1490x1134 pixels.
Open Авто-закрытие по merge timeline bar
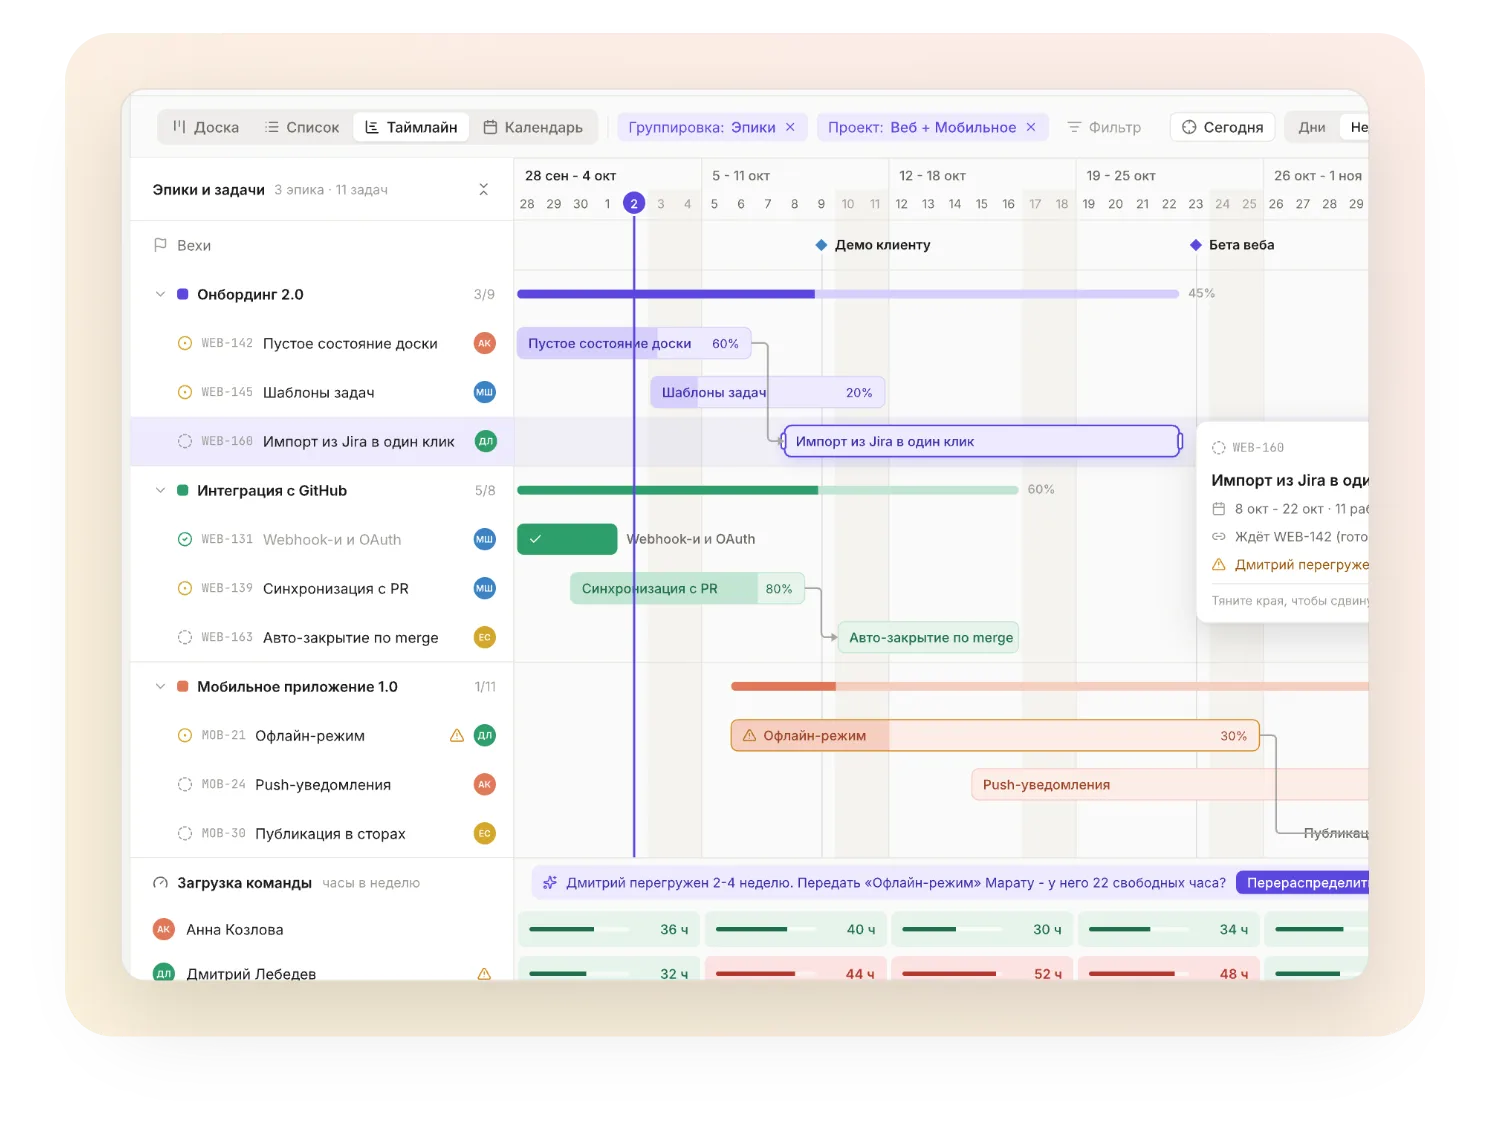tap(928, 637)
